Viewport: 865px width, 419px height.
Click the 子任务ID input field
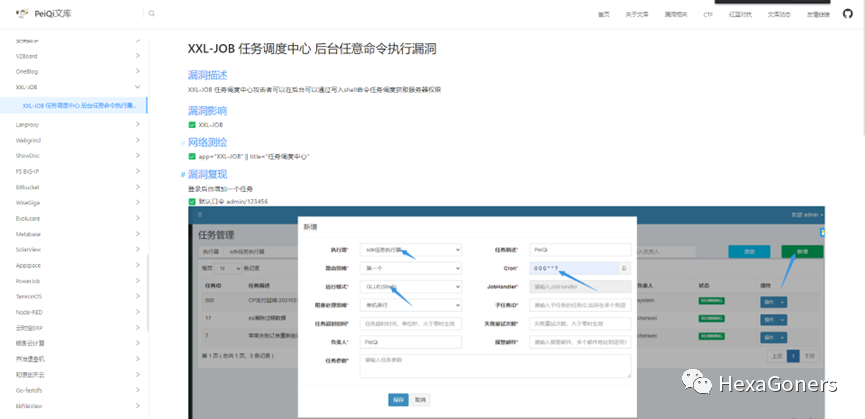click(580, 305)
